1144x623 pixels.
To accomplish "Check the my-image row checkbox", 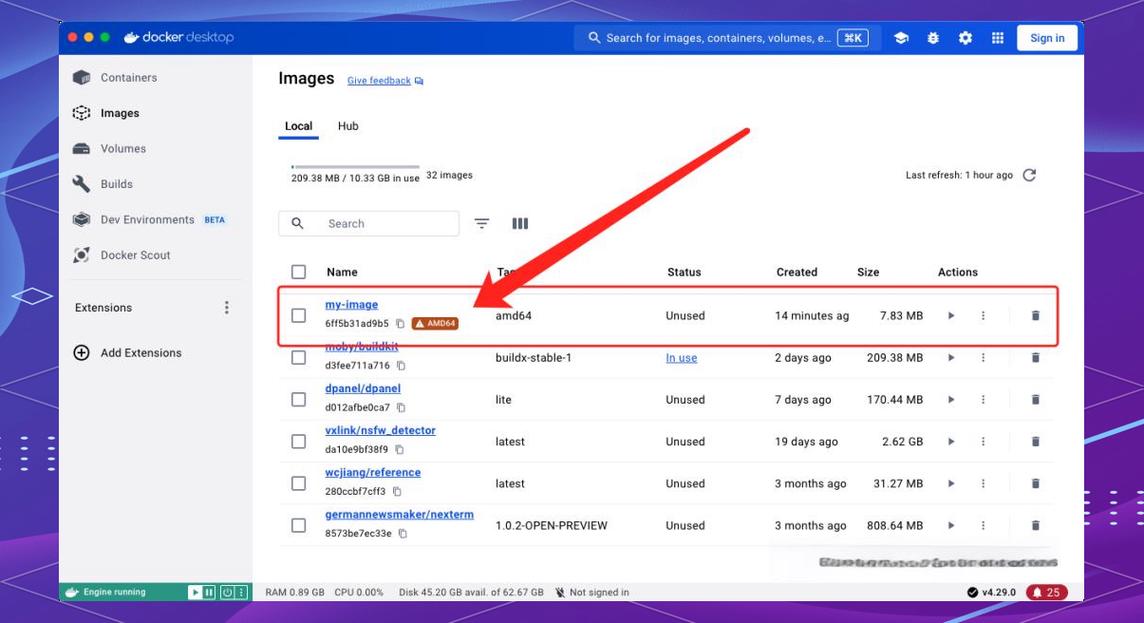I will click(298, 315).
